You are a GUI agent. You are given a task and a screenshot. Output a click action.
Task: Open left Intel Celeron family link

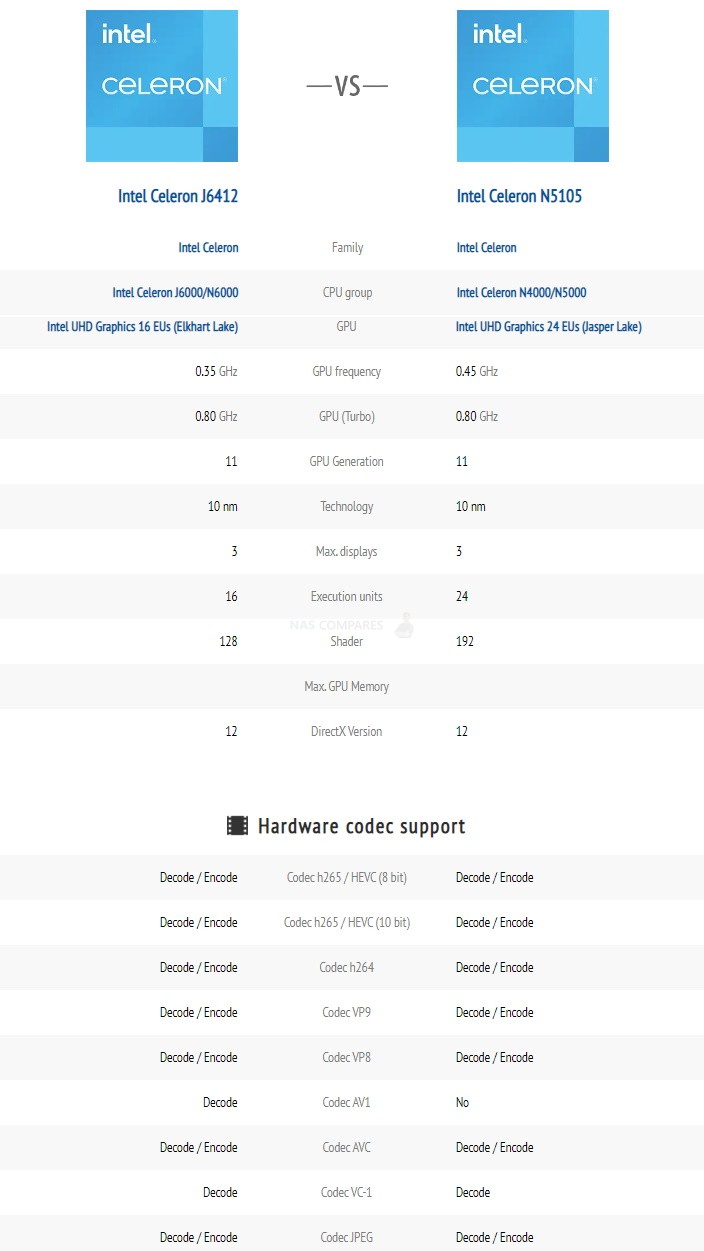(208, 248)
